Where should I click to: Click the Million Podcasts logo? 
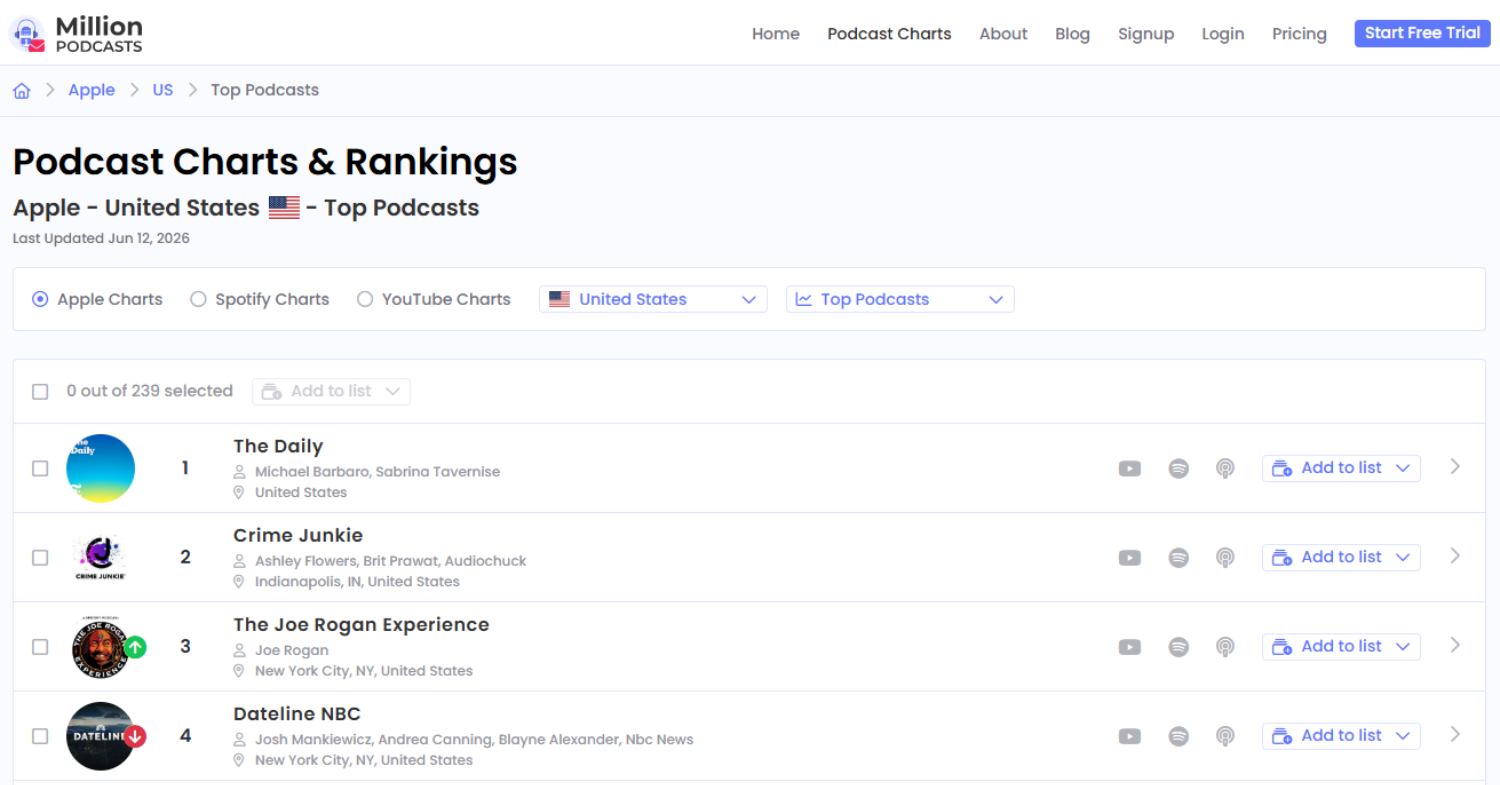tap(76, 33)
